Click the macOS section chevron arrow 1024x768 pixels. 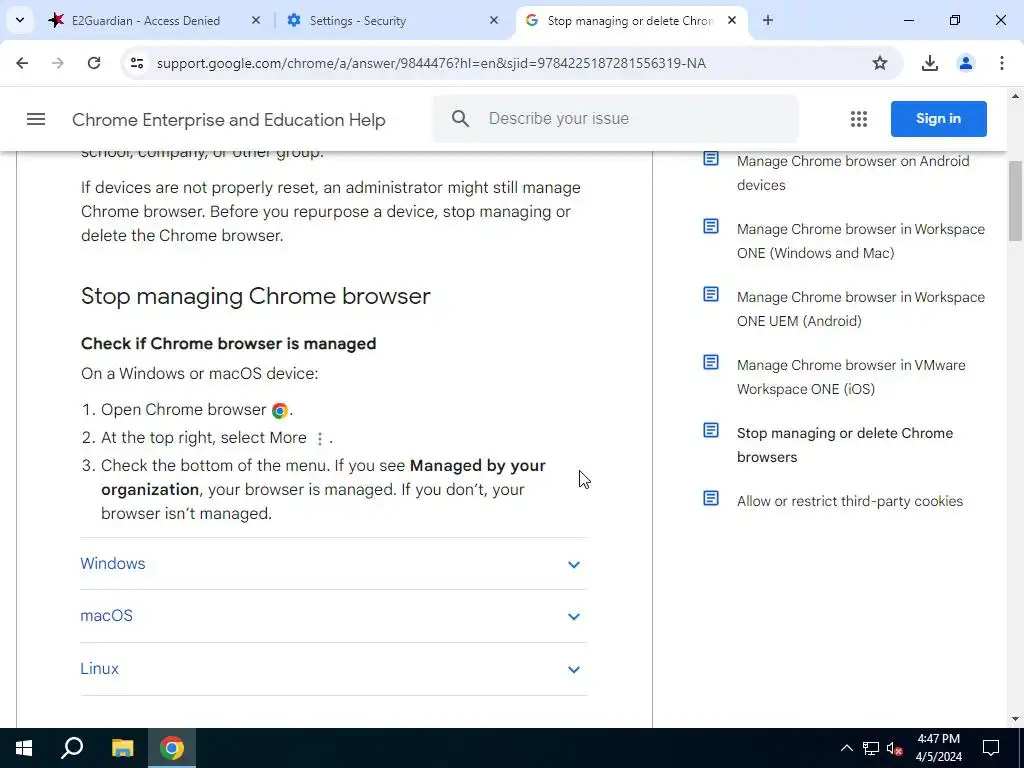pos(573,616)
